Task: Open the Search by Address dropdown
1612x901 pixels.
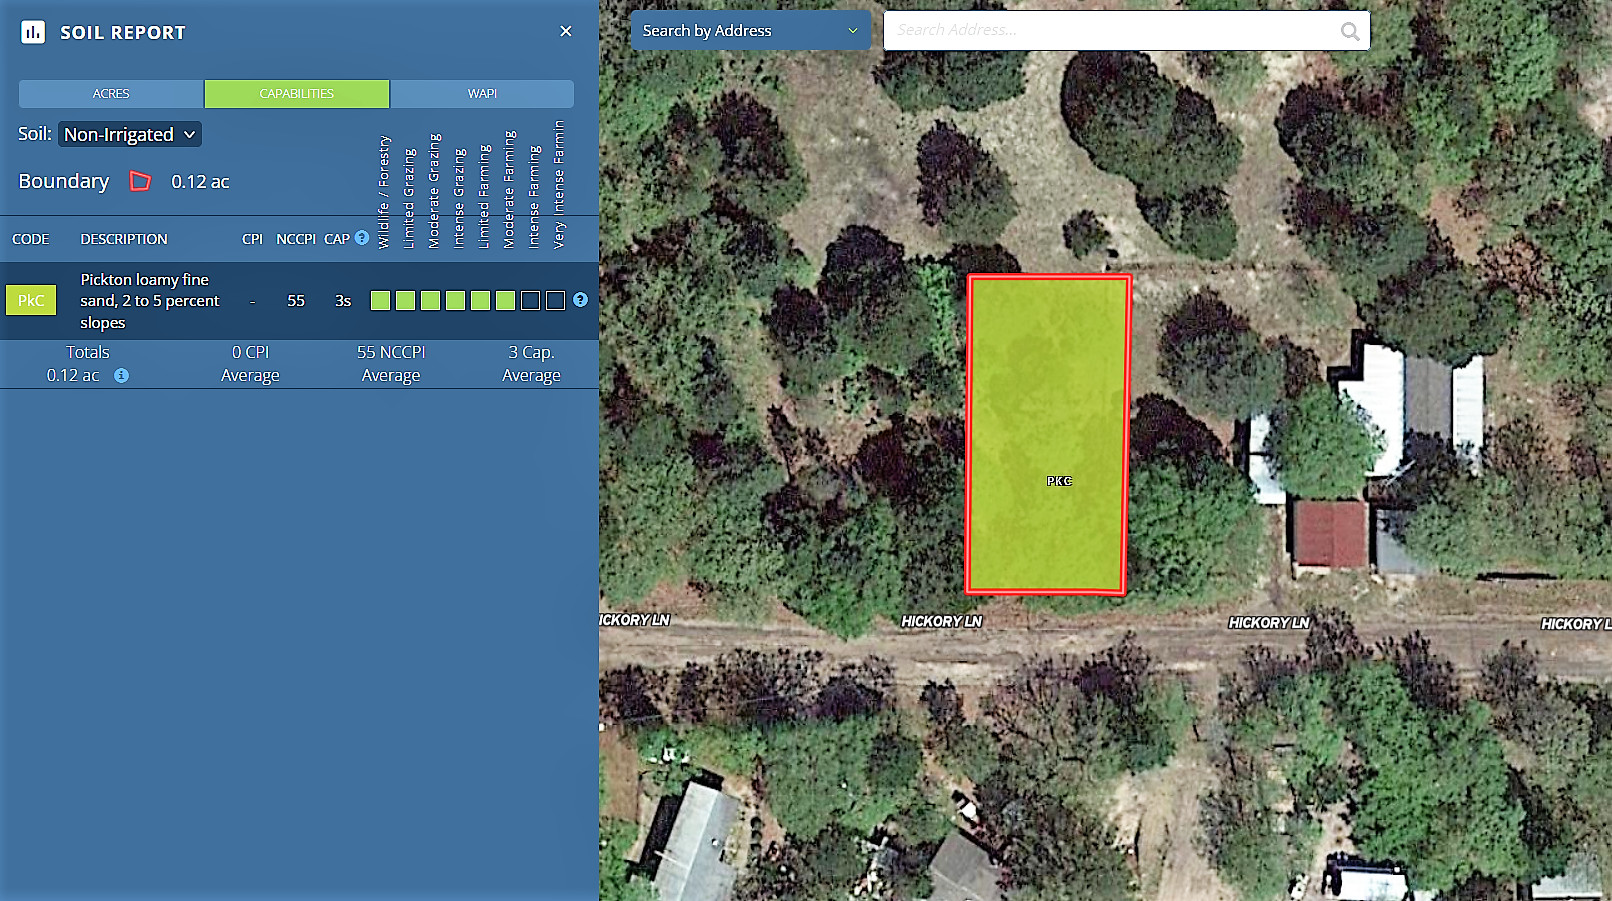Action: click(750, 31)
